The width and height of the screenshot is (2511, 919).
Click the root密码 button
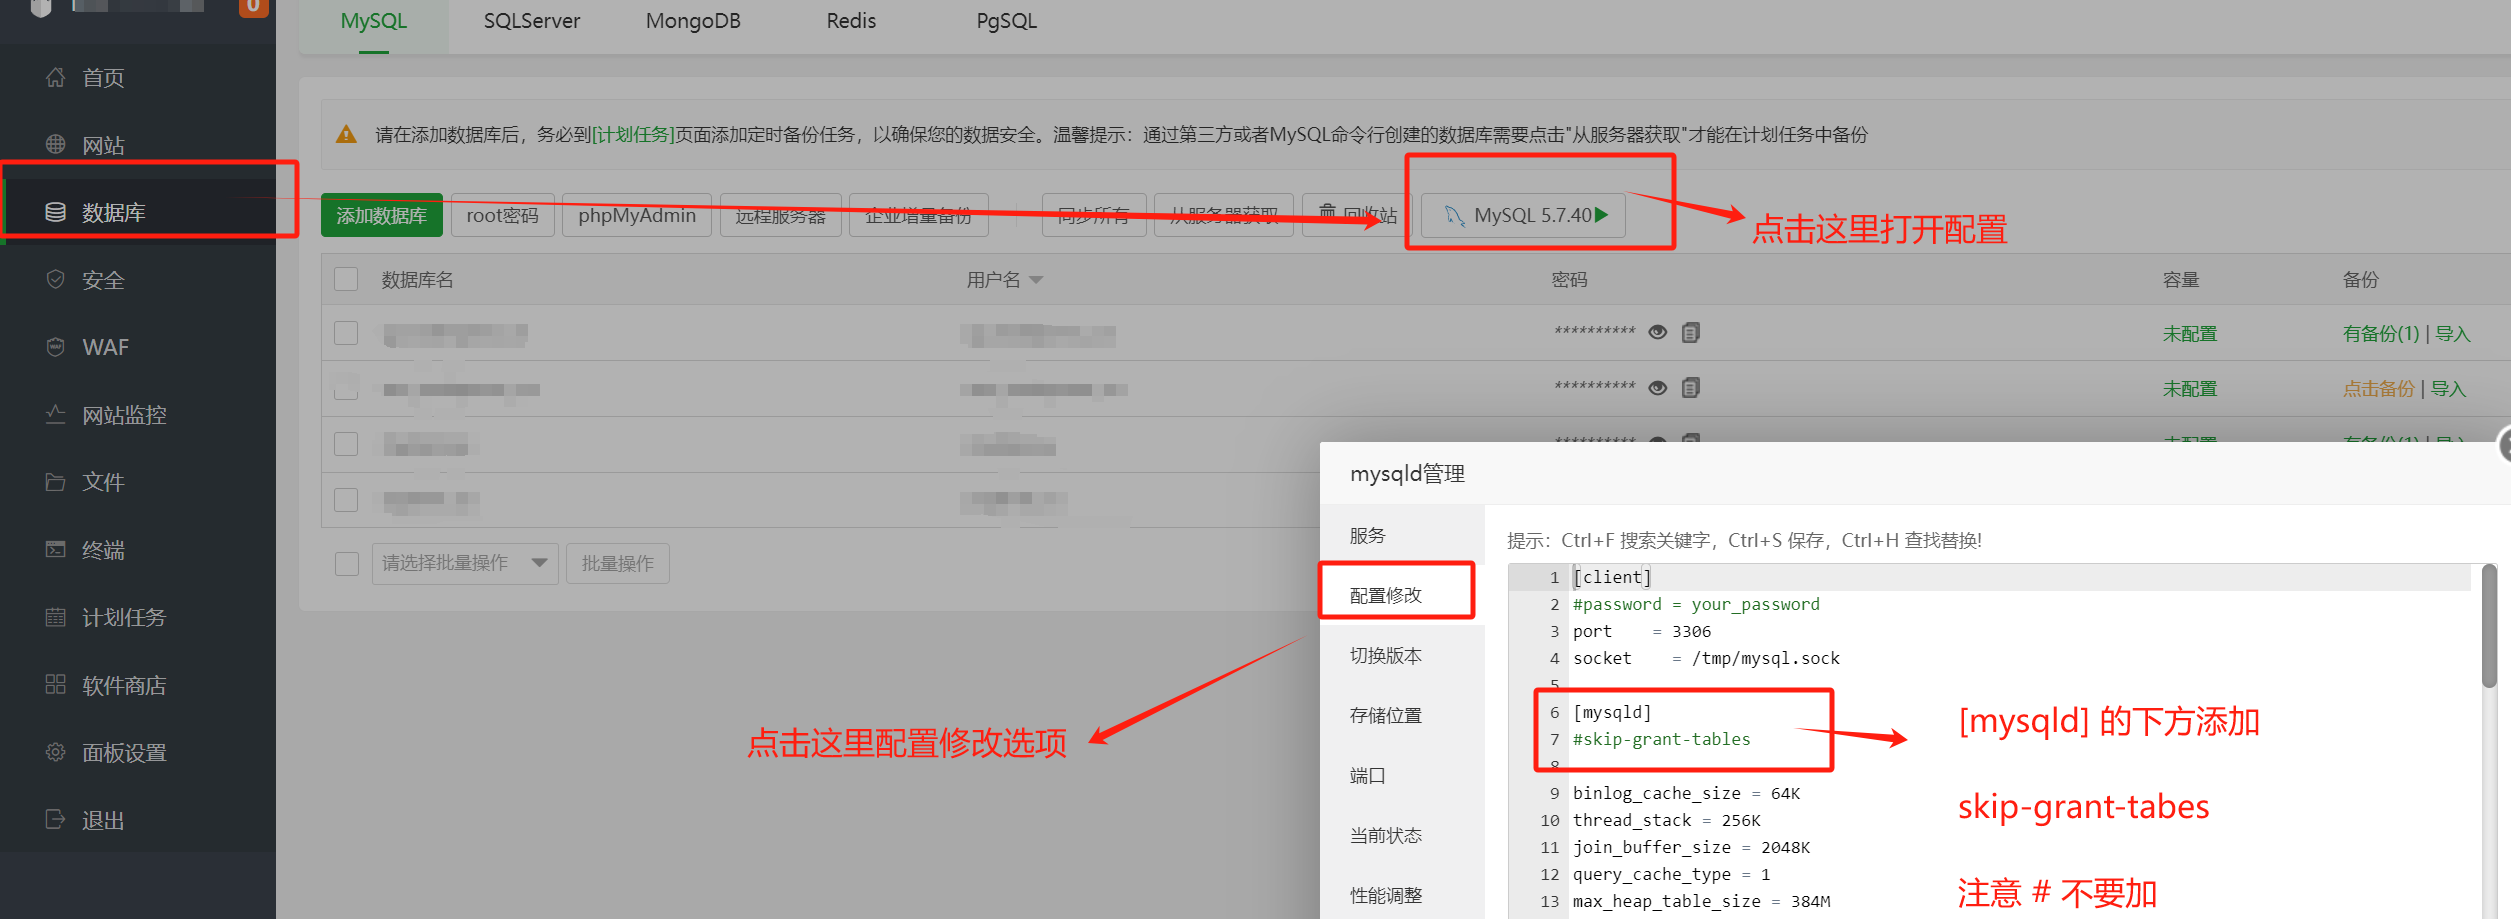tap(502, 215)
